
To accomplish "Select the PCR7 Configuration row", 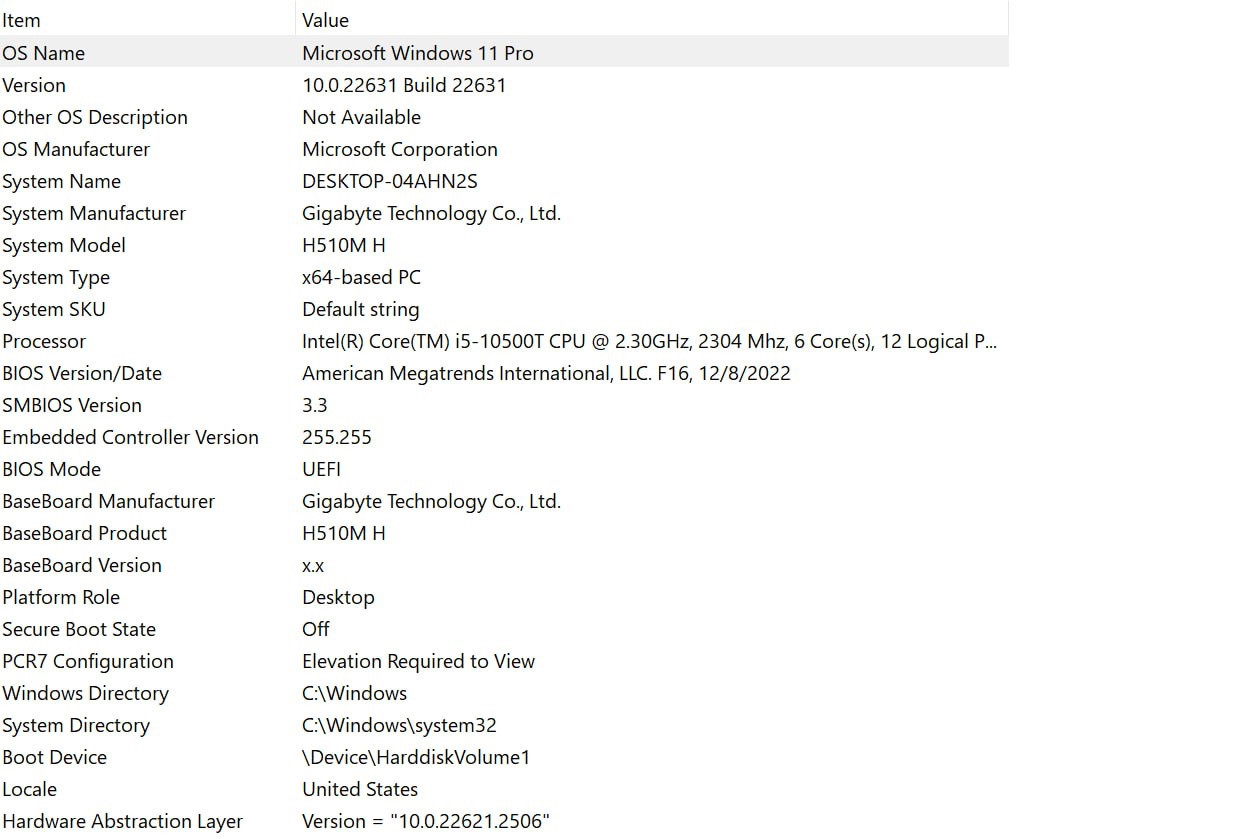I will pyautogui.click(x=88, y=661).
